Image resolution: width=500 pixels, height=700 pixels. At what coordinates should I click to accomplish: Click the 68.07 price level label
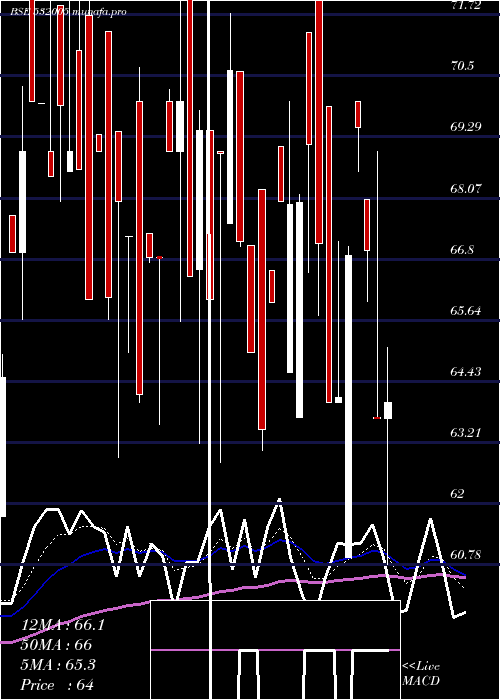(x=466, y=188)
